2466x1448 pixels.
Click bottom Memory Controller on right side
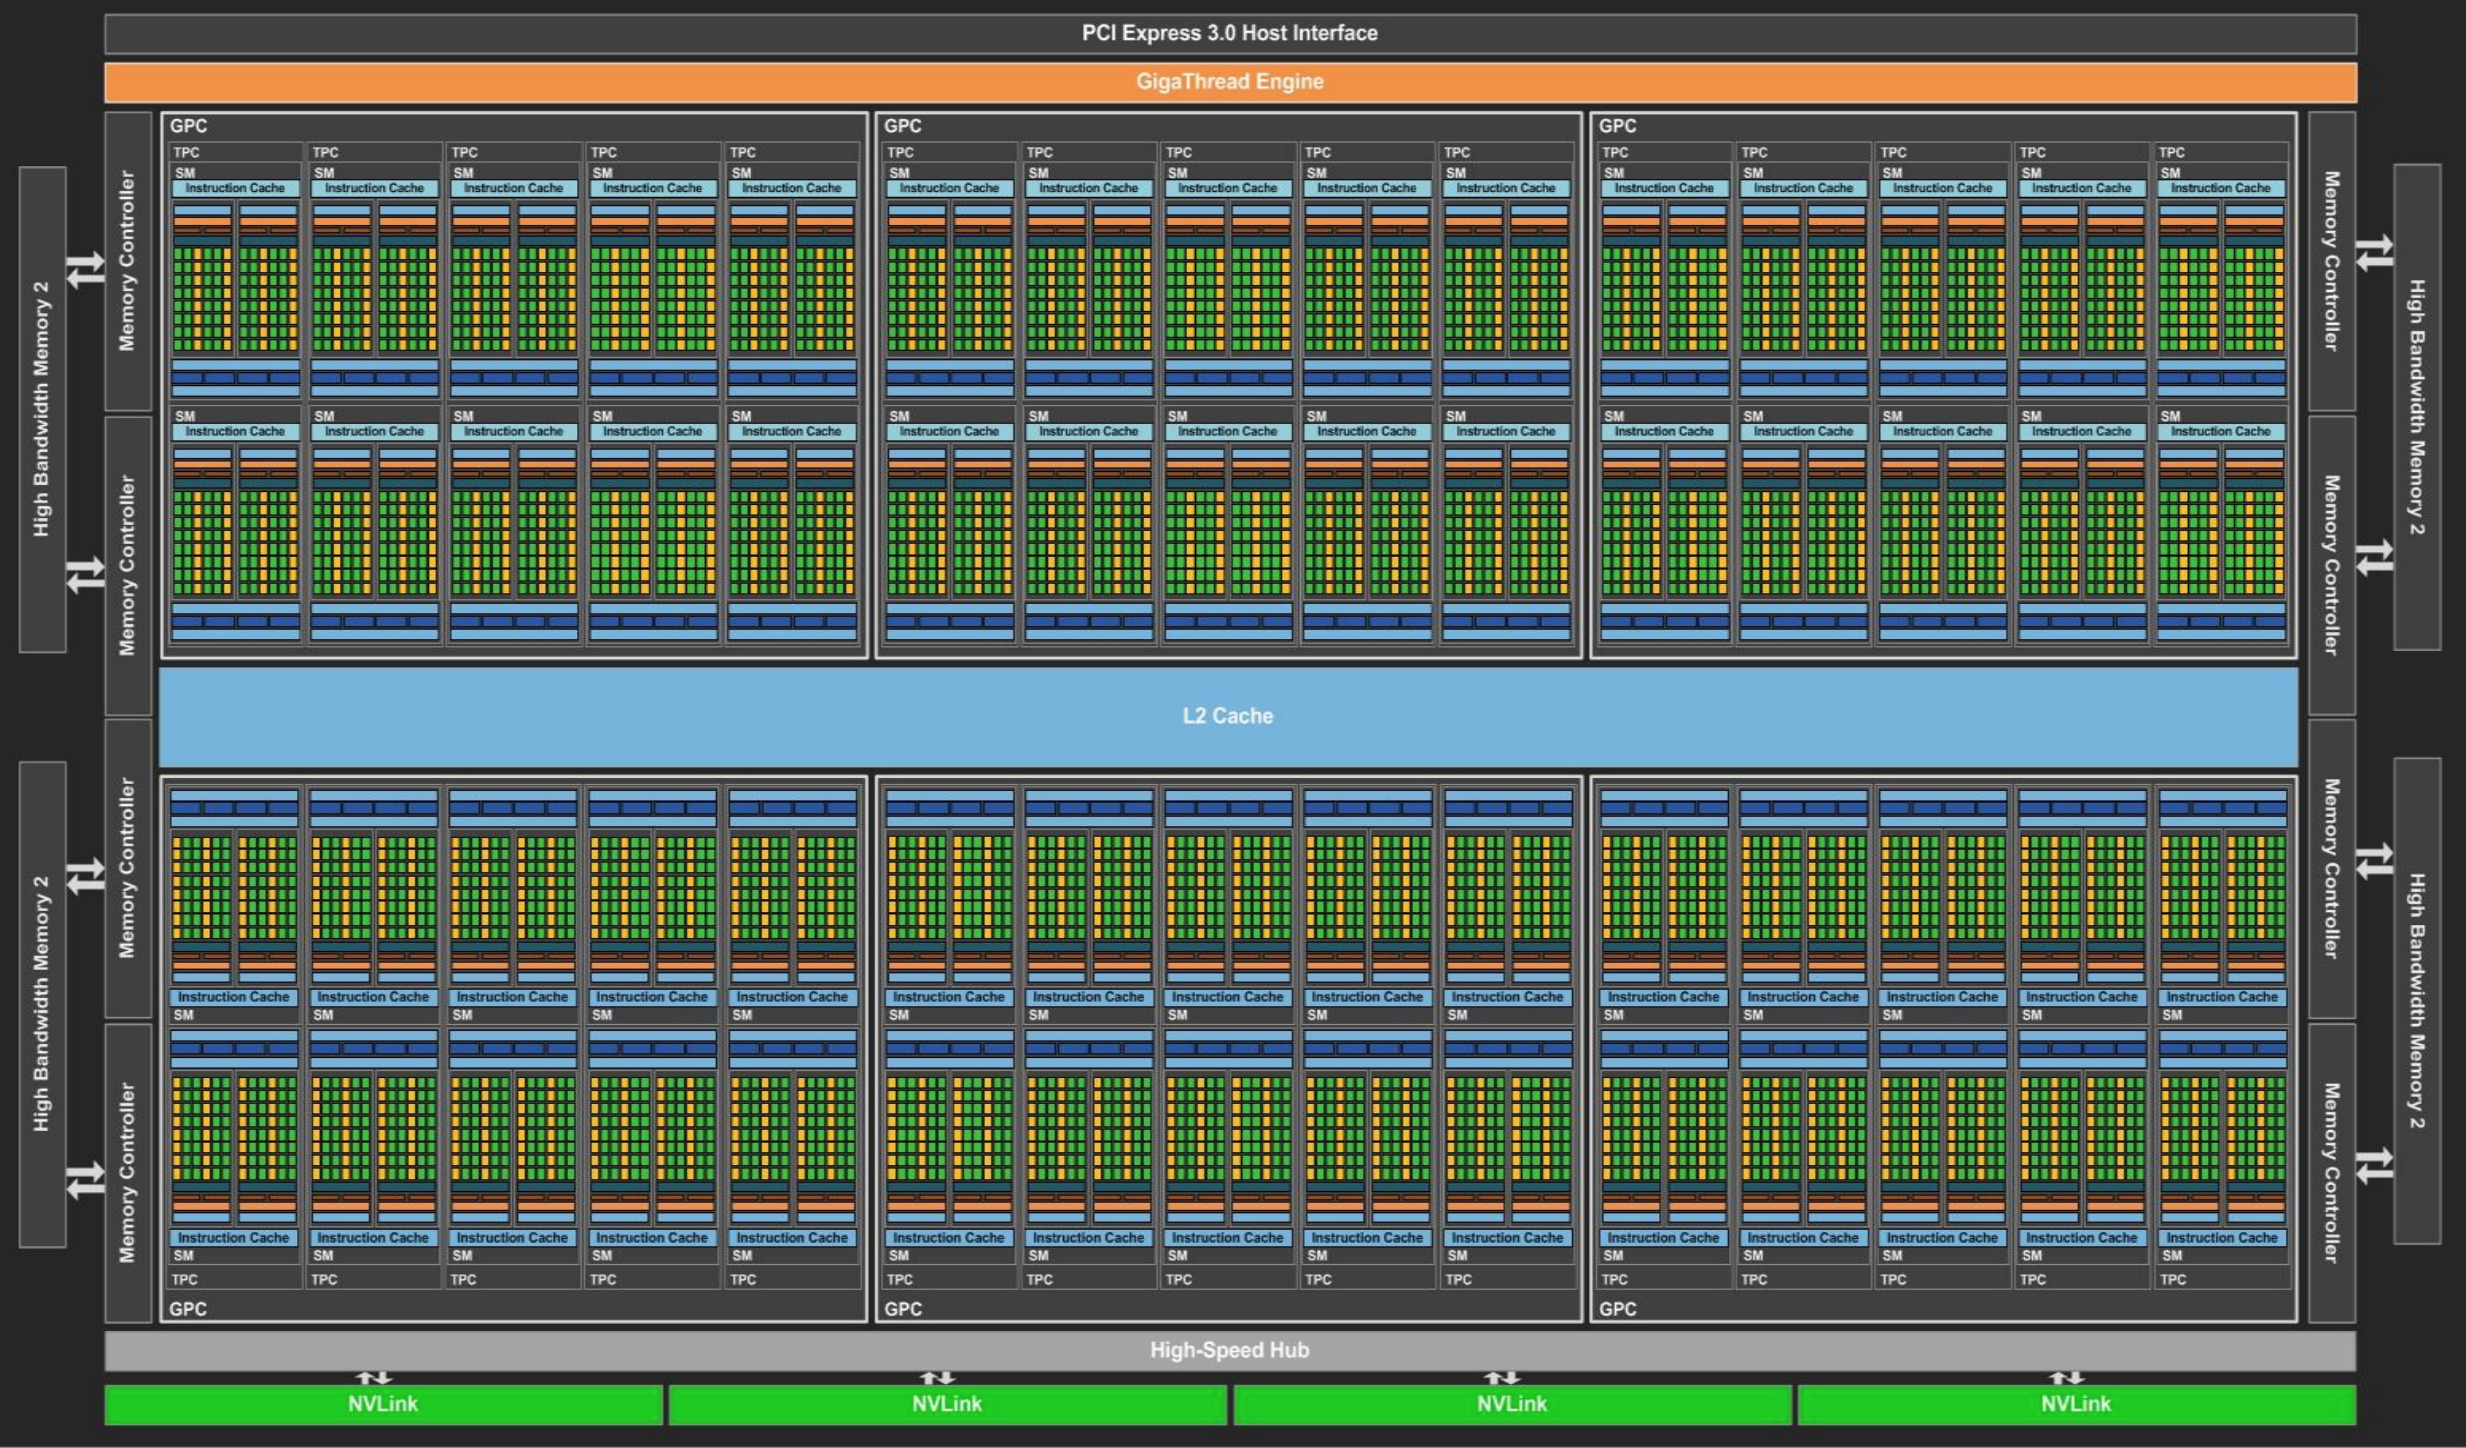pyautogui.click(x=2332, y=1172)
